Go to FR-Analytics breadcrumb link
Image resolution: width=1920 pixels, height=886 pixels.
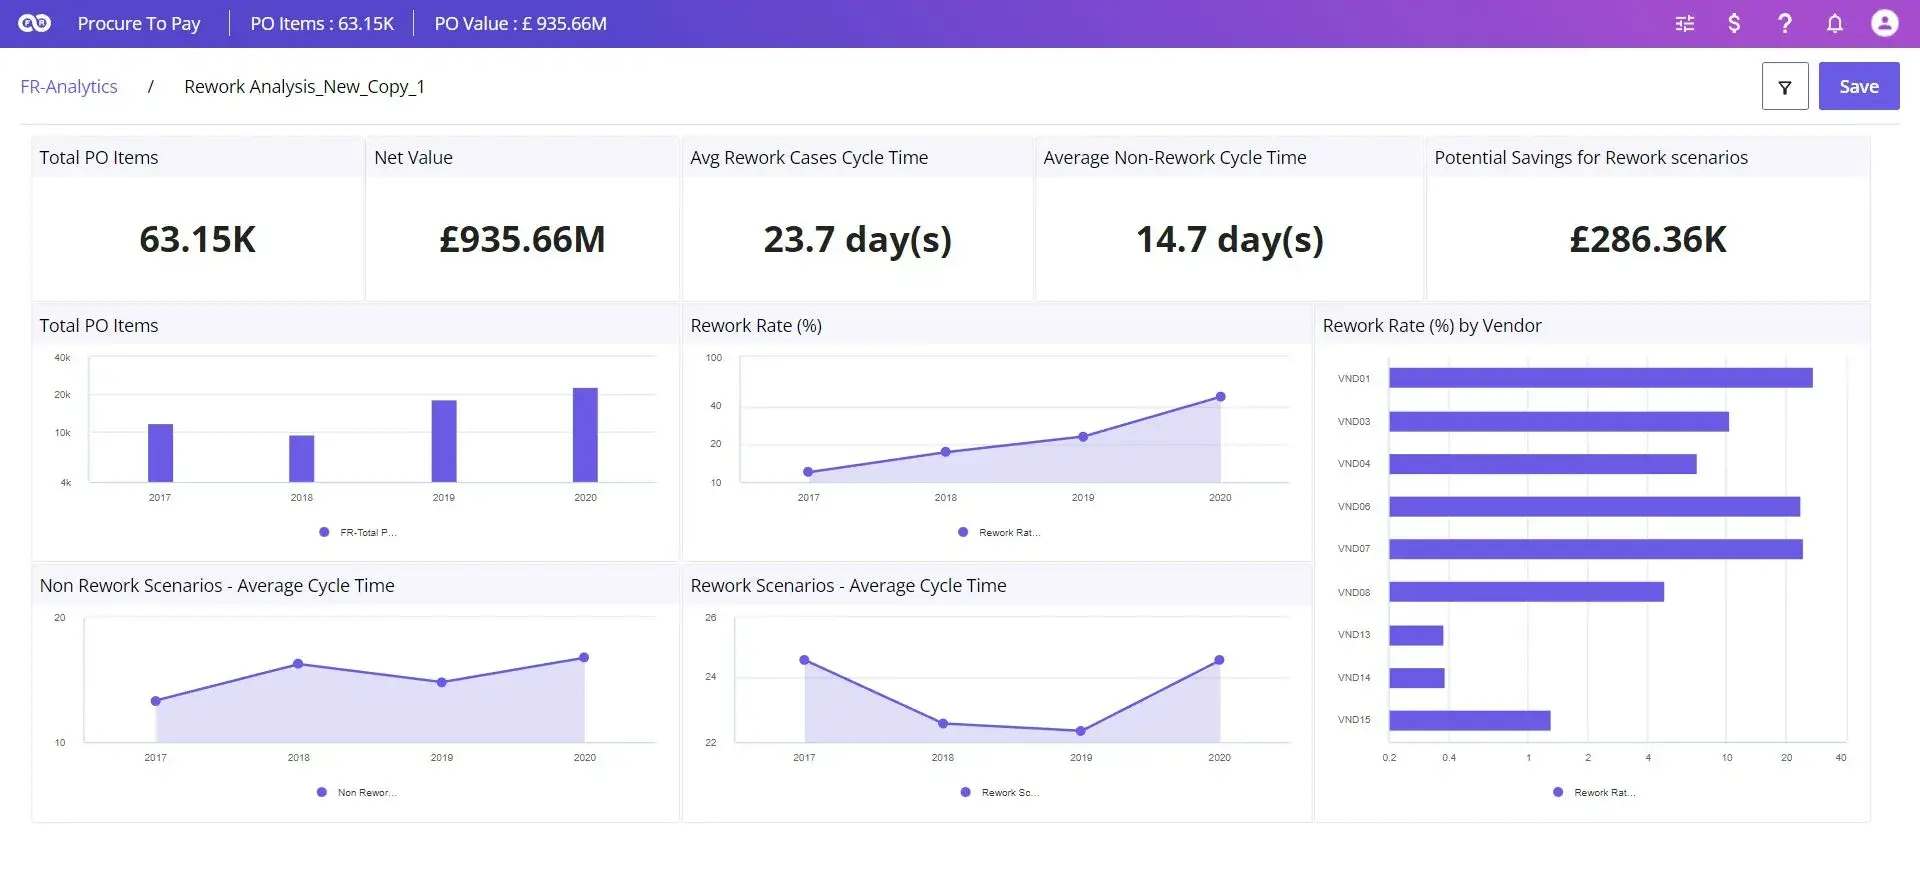coord(69,86)
